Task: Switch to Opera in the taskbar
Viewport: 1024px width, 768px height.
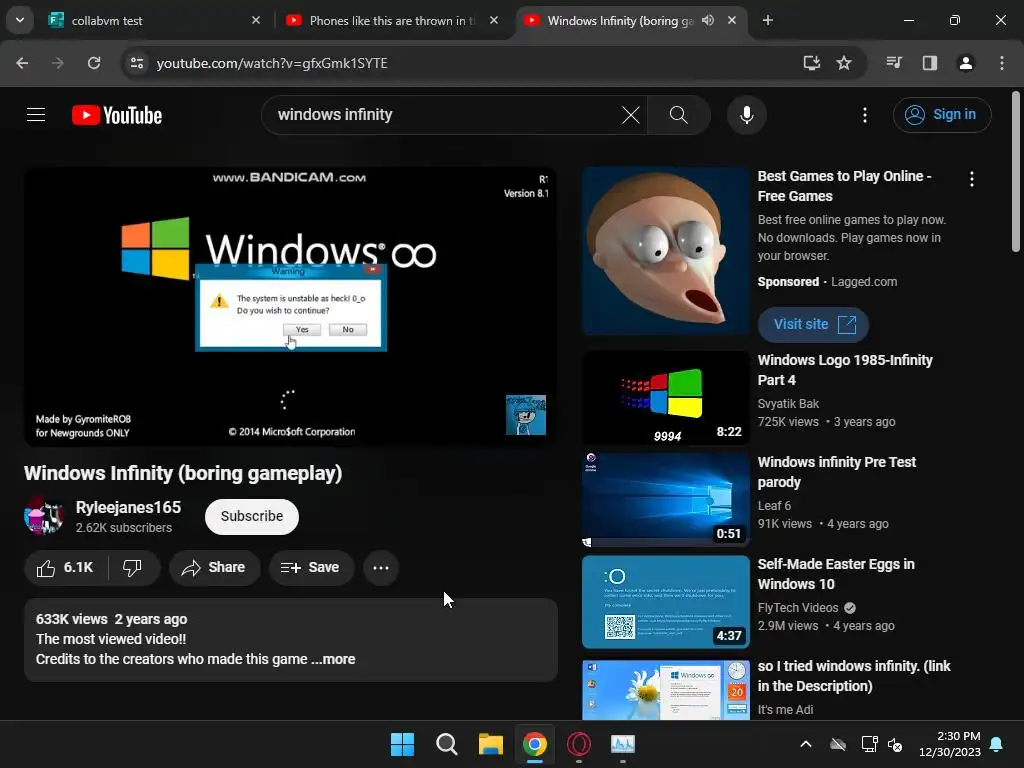Action: (x=579, y=744)
